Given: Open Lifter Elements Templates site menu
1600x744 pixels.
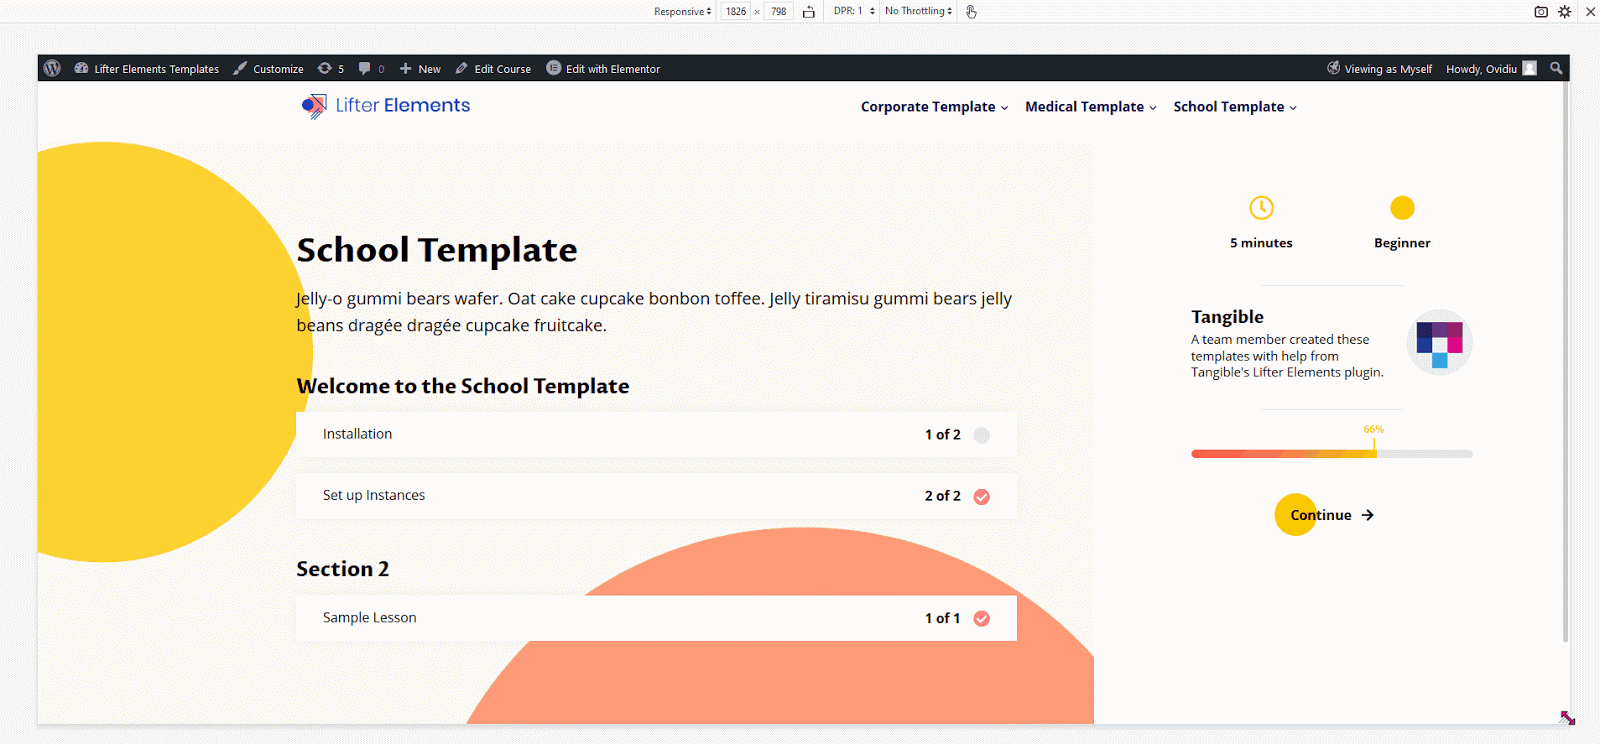Looking at the screenshot, I should click(147, 69).
